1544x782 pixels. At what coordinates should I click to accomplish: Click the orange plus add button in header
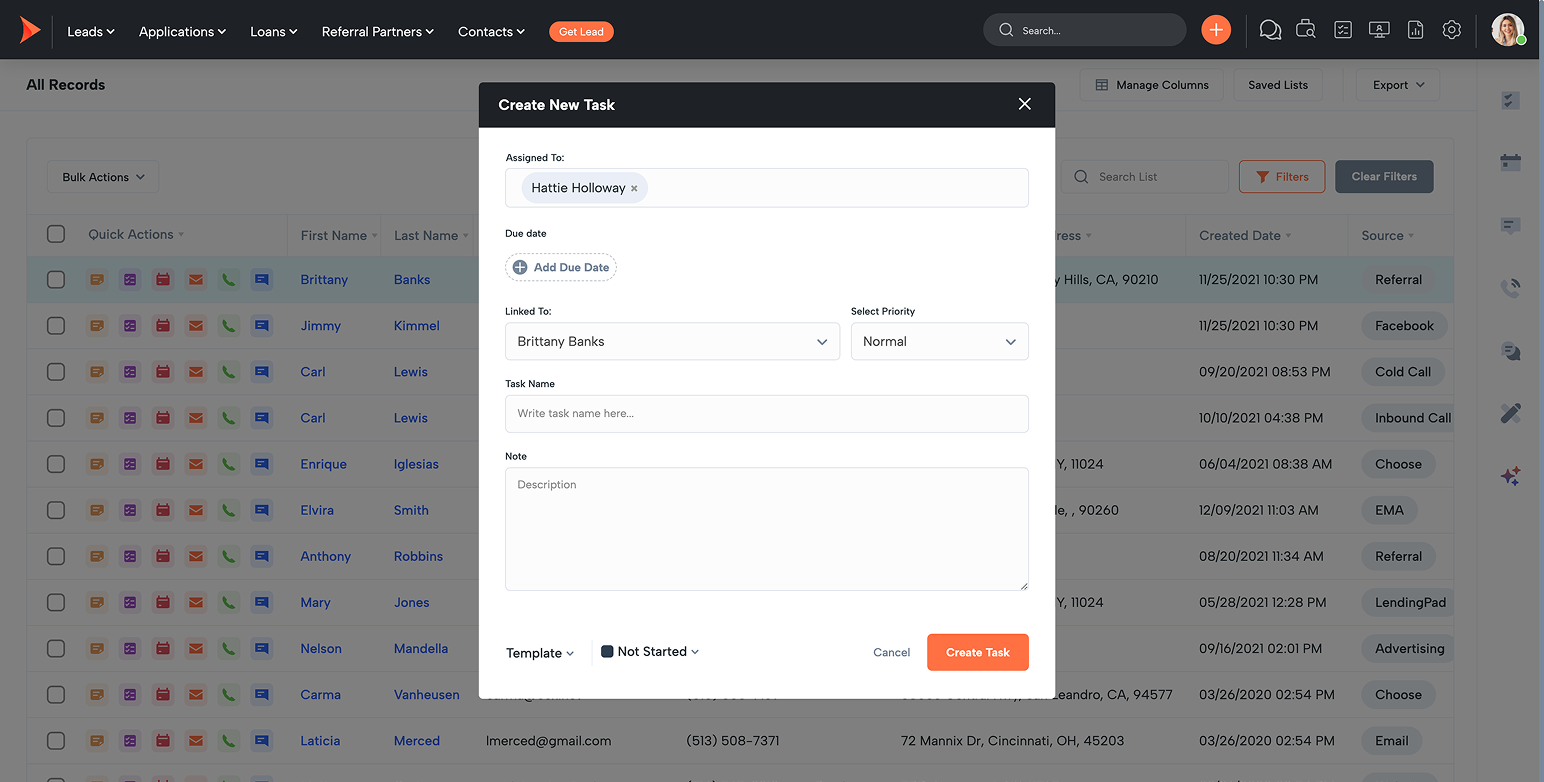coord(1216,30)
